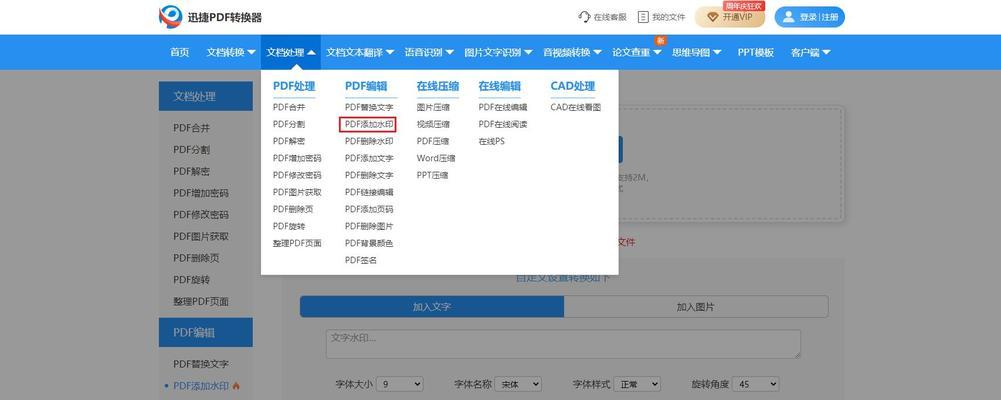This screenshot has width=1001, height=400.
Task: Choose PDF链接编辑 in the dropdown menu
Action: tap(369, 192)
